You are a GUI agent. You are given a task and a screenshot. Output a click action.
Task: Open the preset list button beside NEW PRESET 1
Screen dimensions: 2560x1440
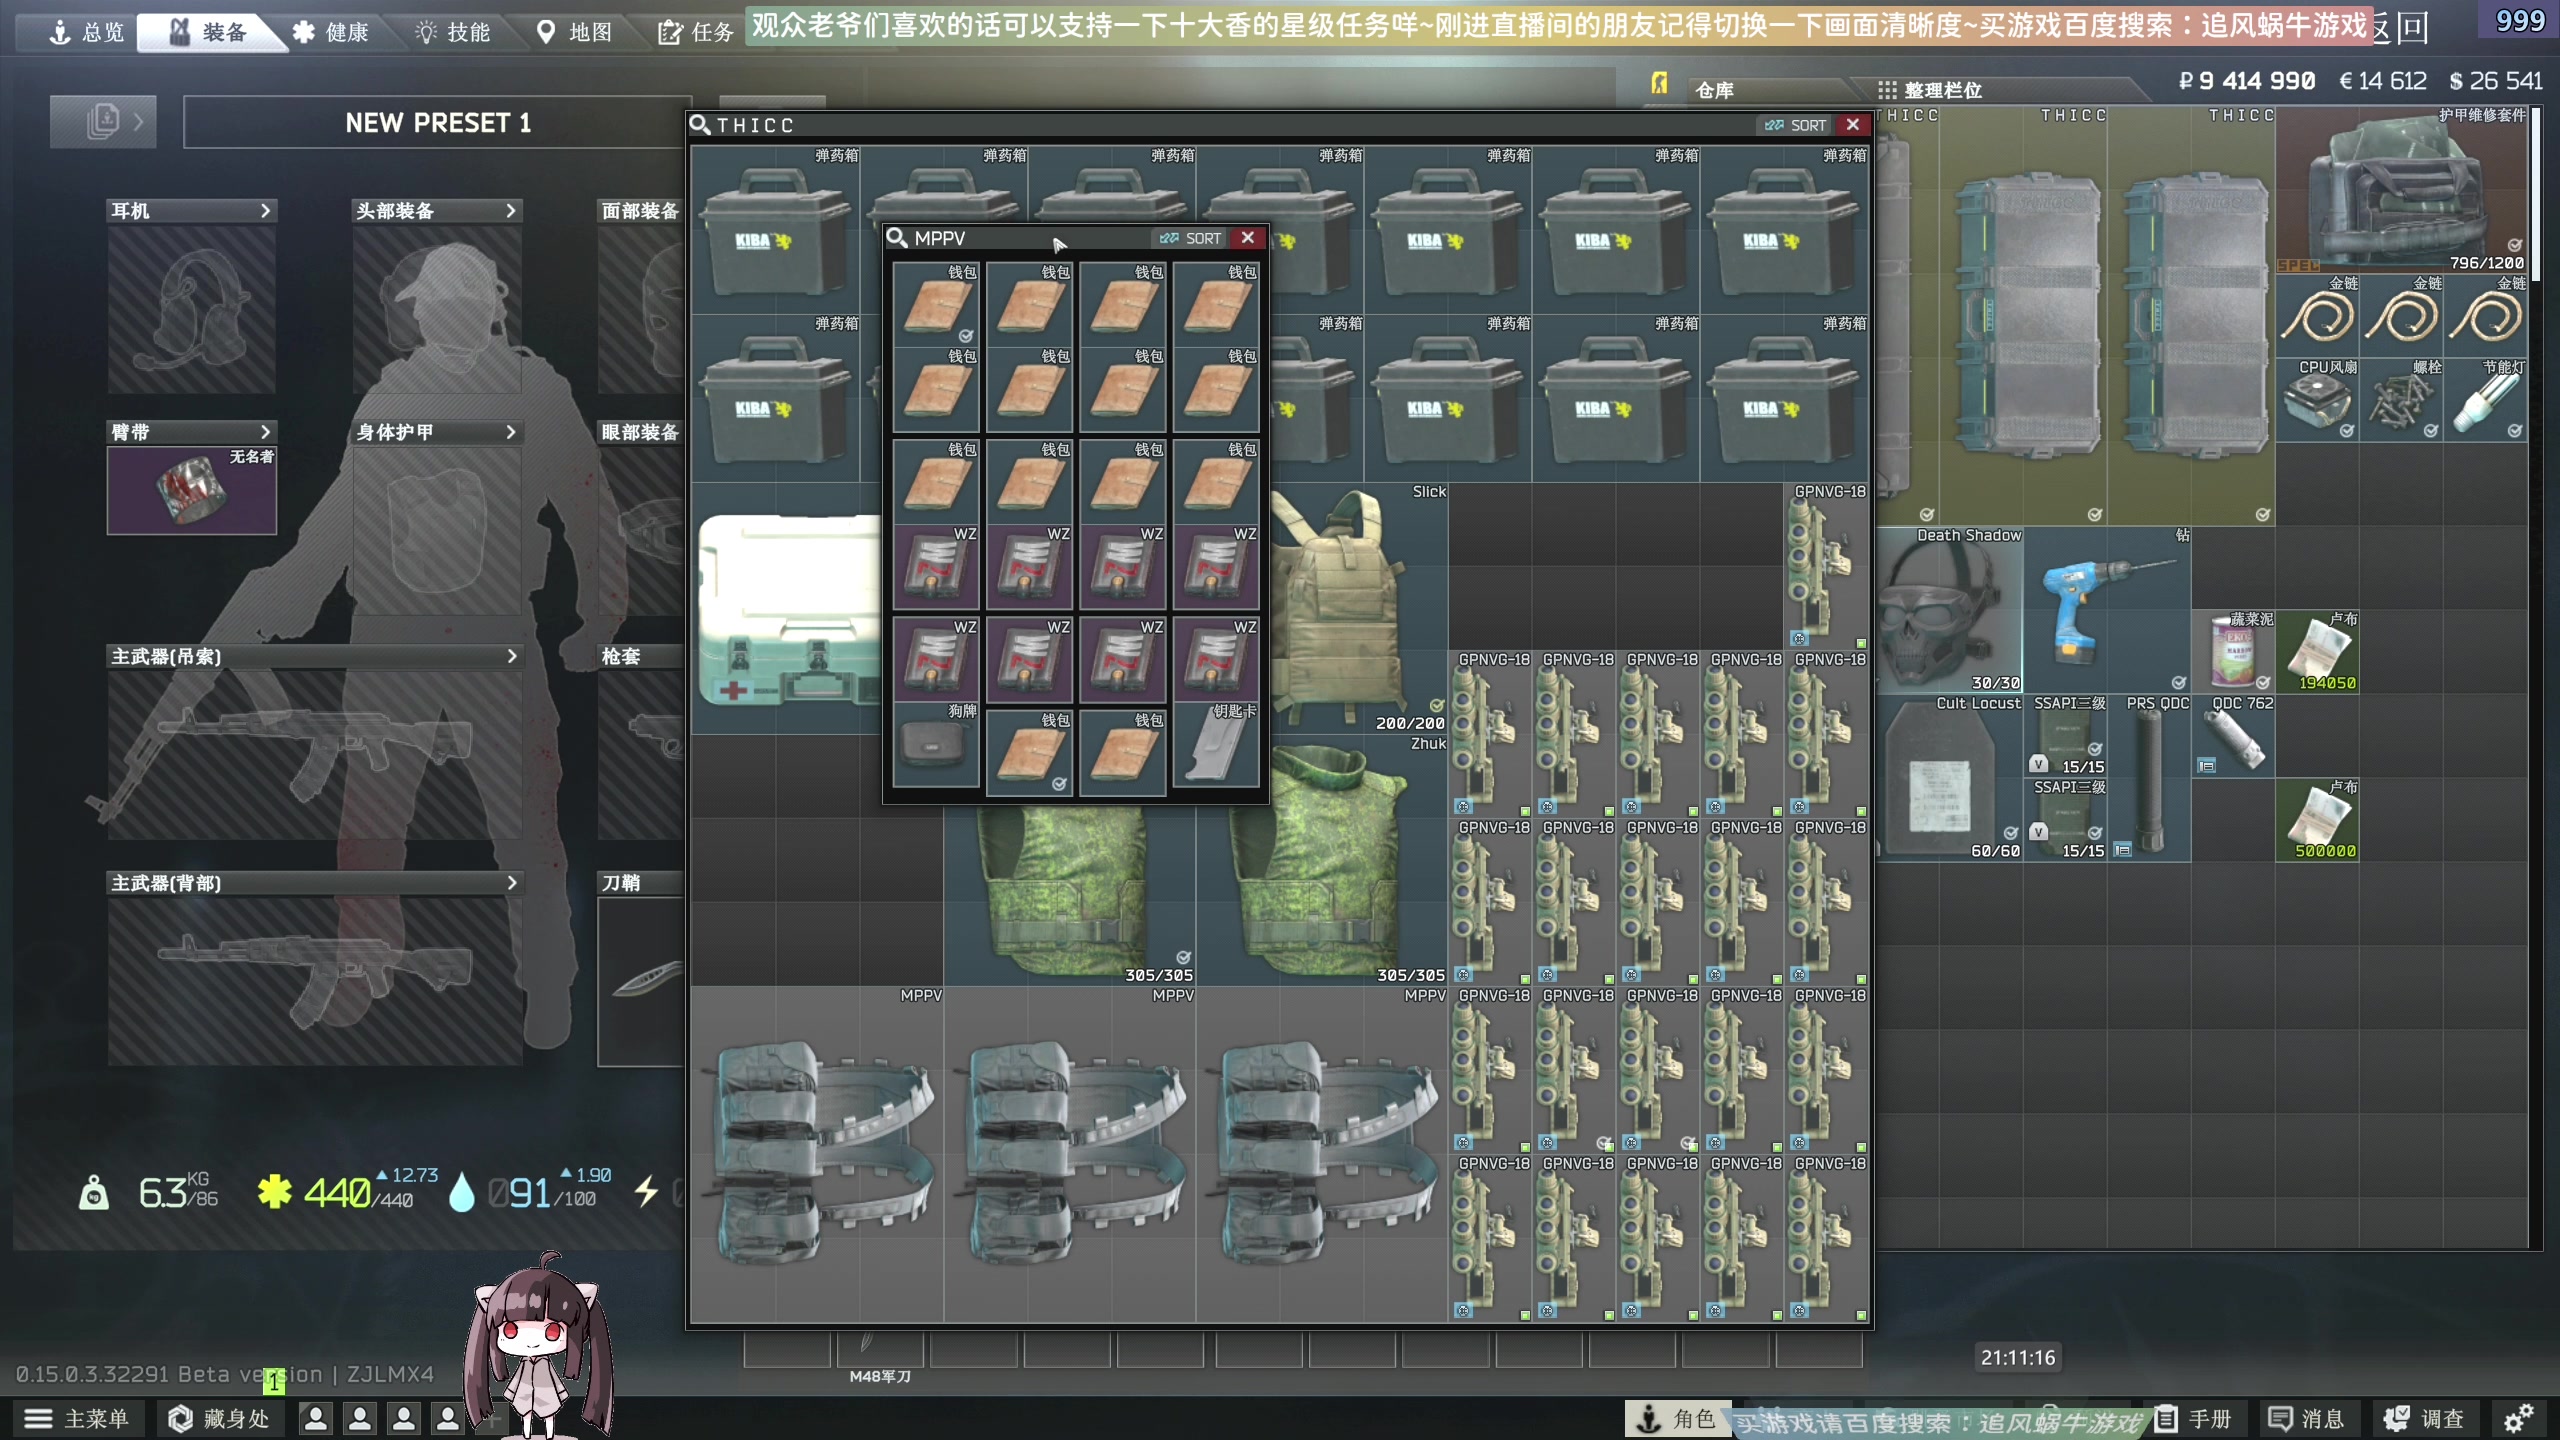[103, 122]
